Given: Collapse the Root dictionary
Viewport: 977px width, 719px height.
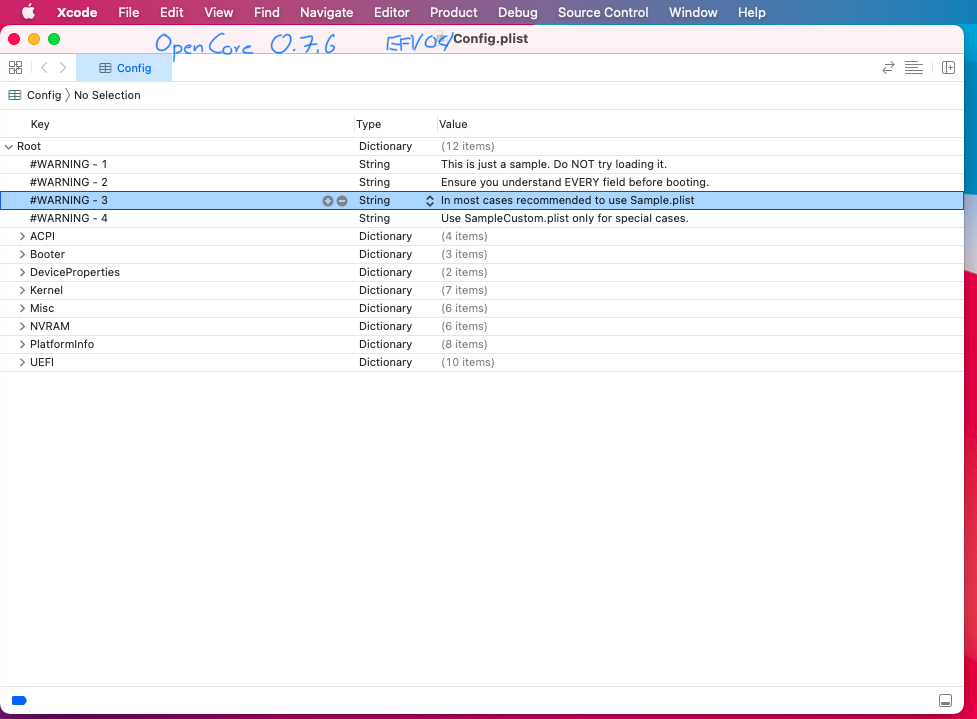Looking at the screenshot, I should tap(9, 146).
